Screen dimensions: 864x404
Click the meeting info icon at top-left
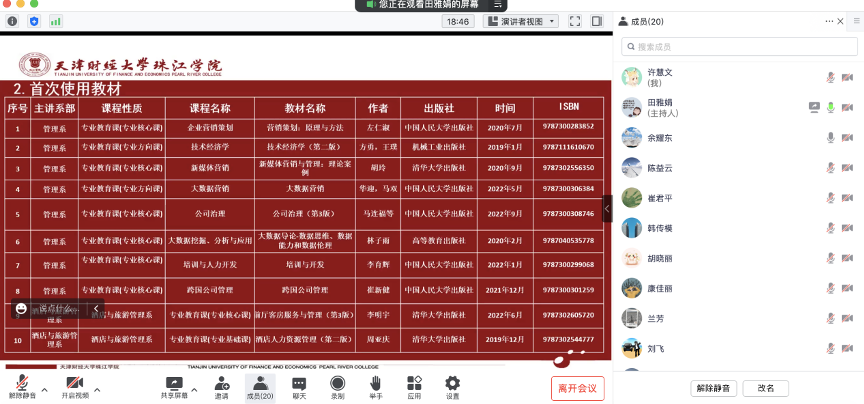point(13,20)
